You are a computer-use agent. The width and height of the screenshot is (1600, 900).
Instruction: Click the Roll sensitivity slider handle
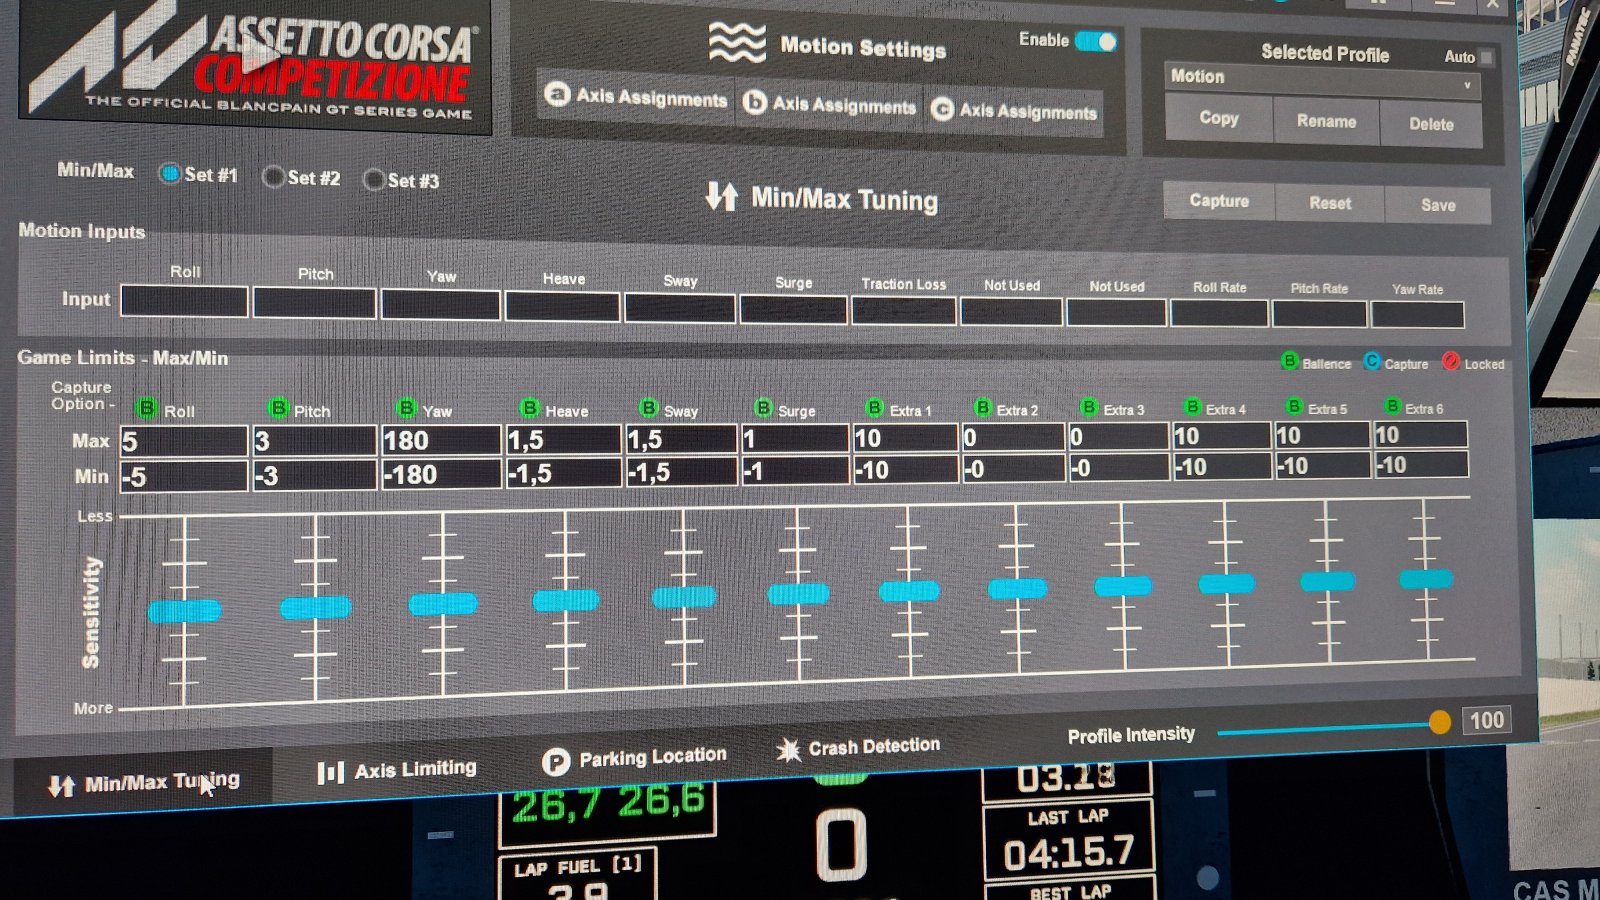(x=185, y=611)
